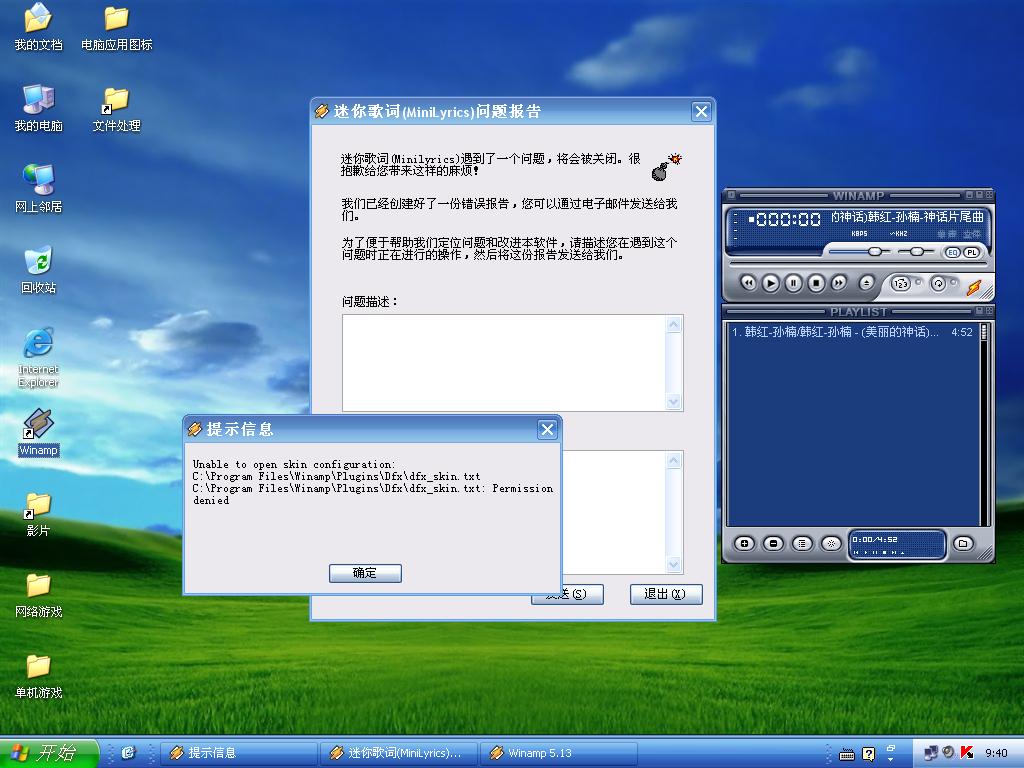Open the playlist manage folder button
The width and height of the screenshot is (1024, 768).
[962, 543]
